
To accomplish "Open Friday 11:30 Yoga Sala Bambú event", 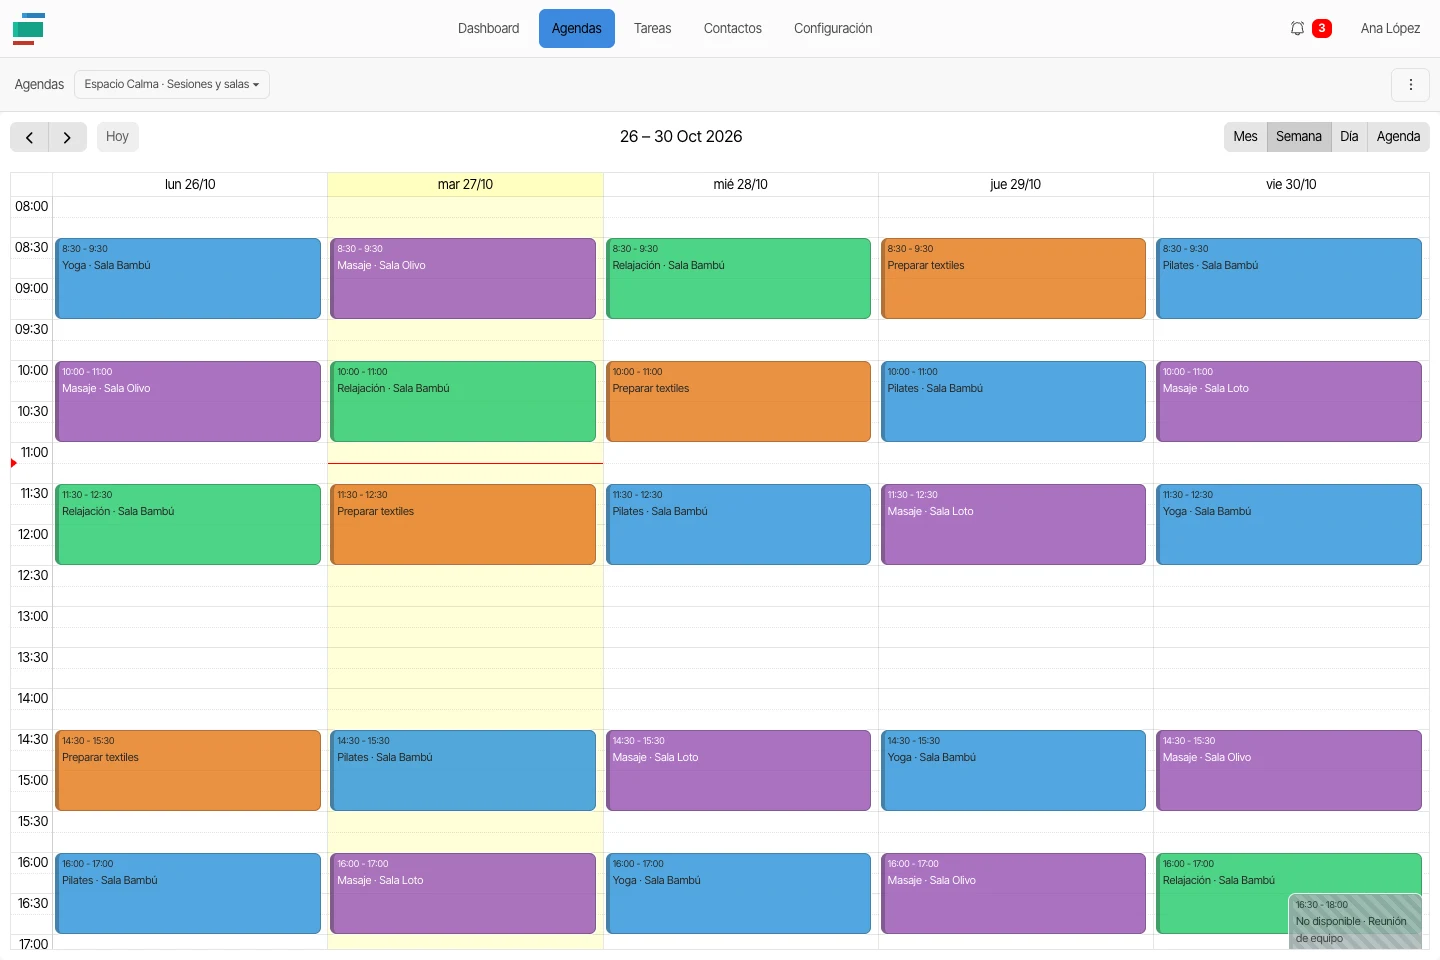I will pyautogui.click(x=1289, y=525).
